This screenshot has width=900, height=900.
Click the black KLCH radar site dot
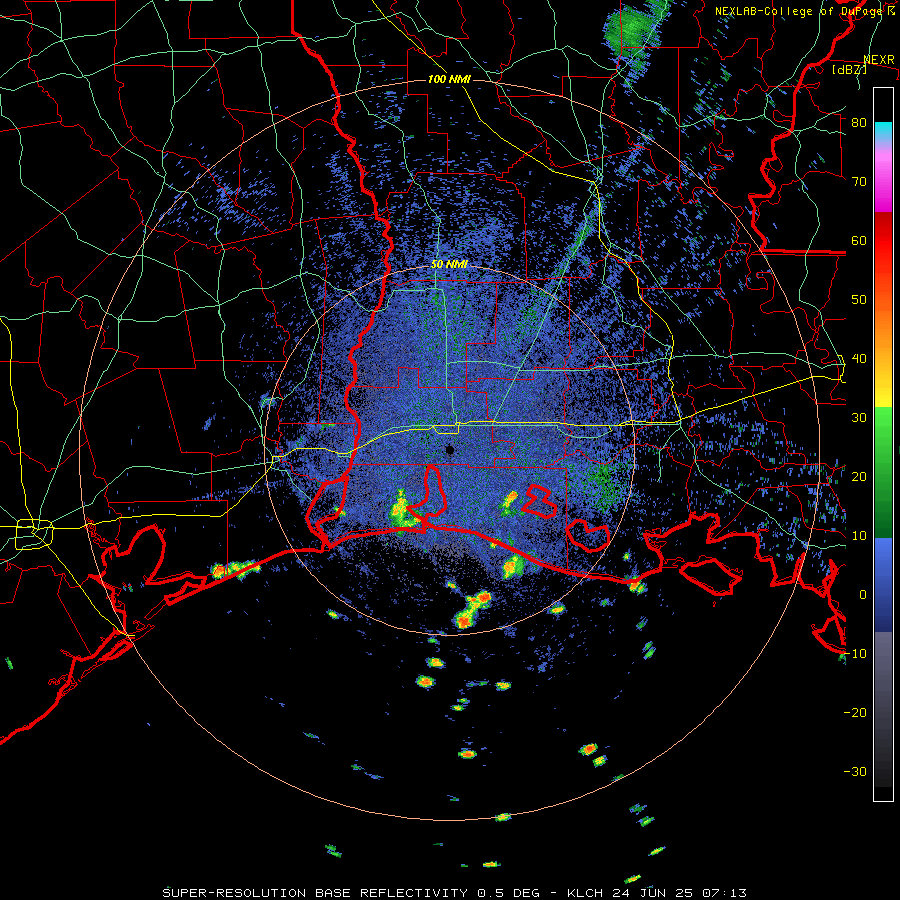450,450
